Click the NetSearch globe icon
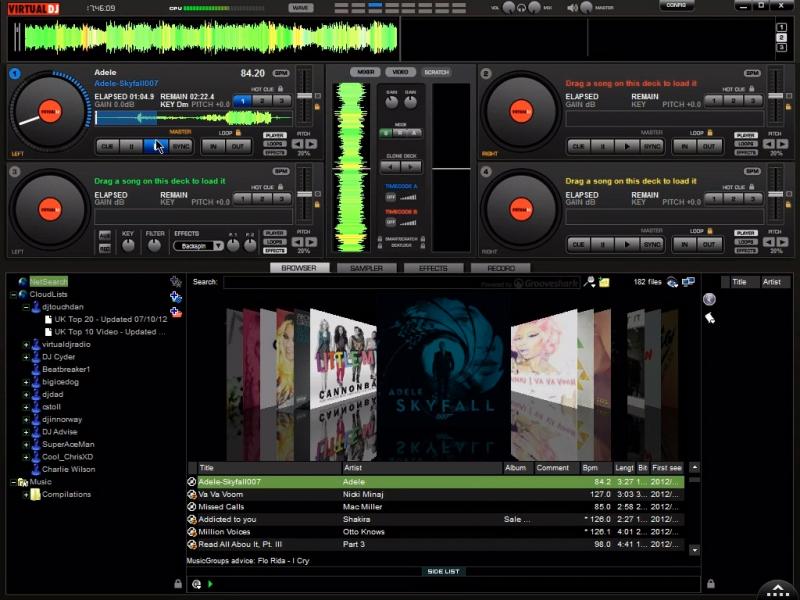The image size is (800, 600). point(22,282)
